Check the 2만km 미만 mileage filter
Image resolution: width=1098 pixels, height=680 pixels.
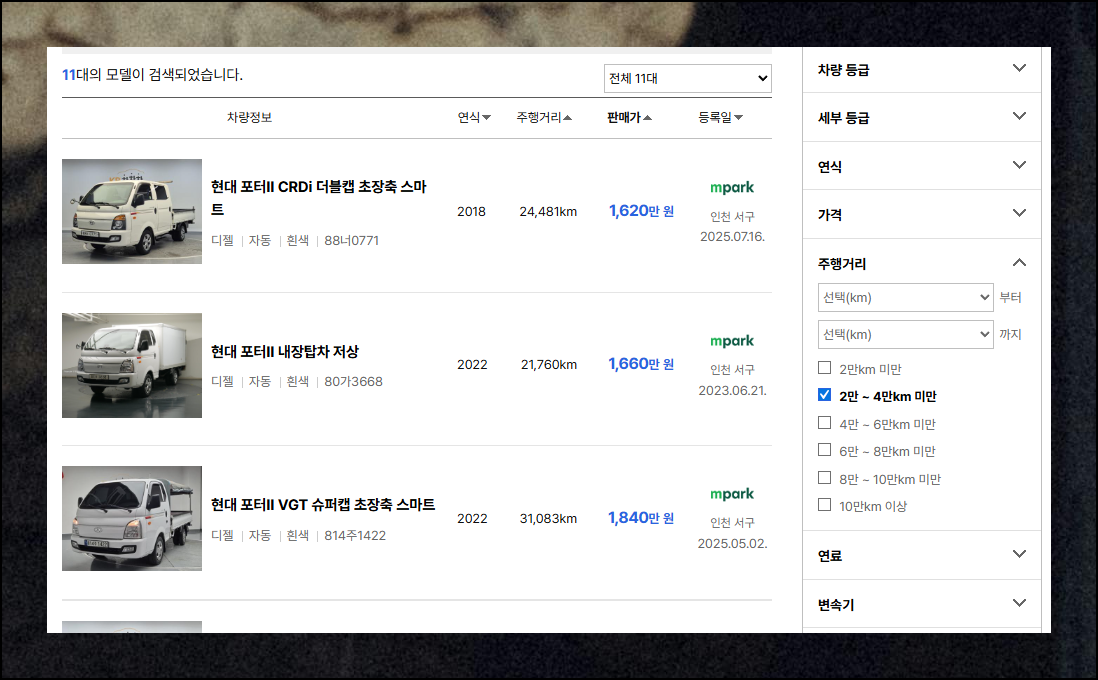pos(825,368)
